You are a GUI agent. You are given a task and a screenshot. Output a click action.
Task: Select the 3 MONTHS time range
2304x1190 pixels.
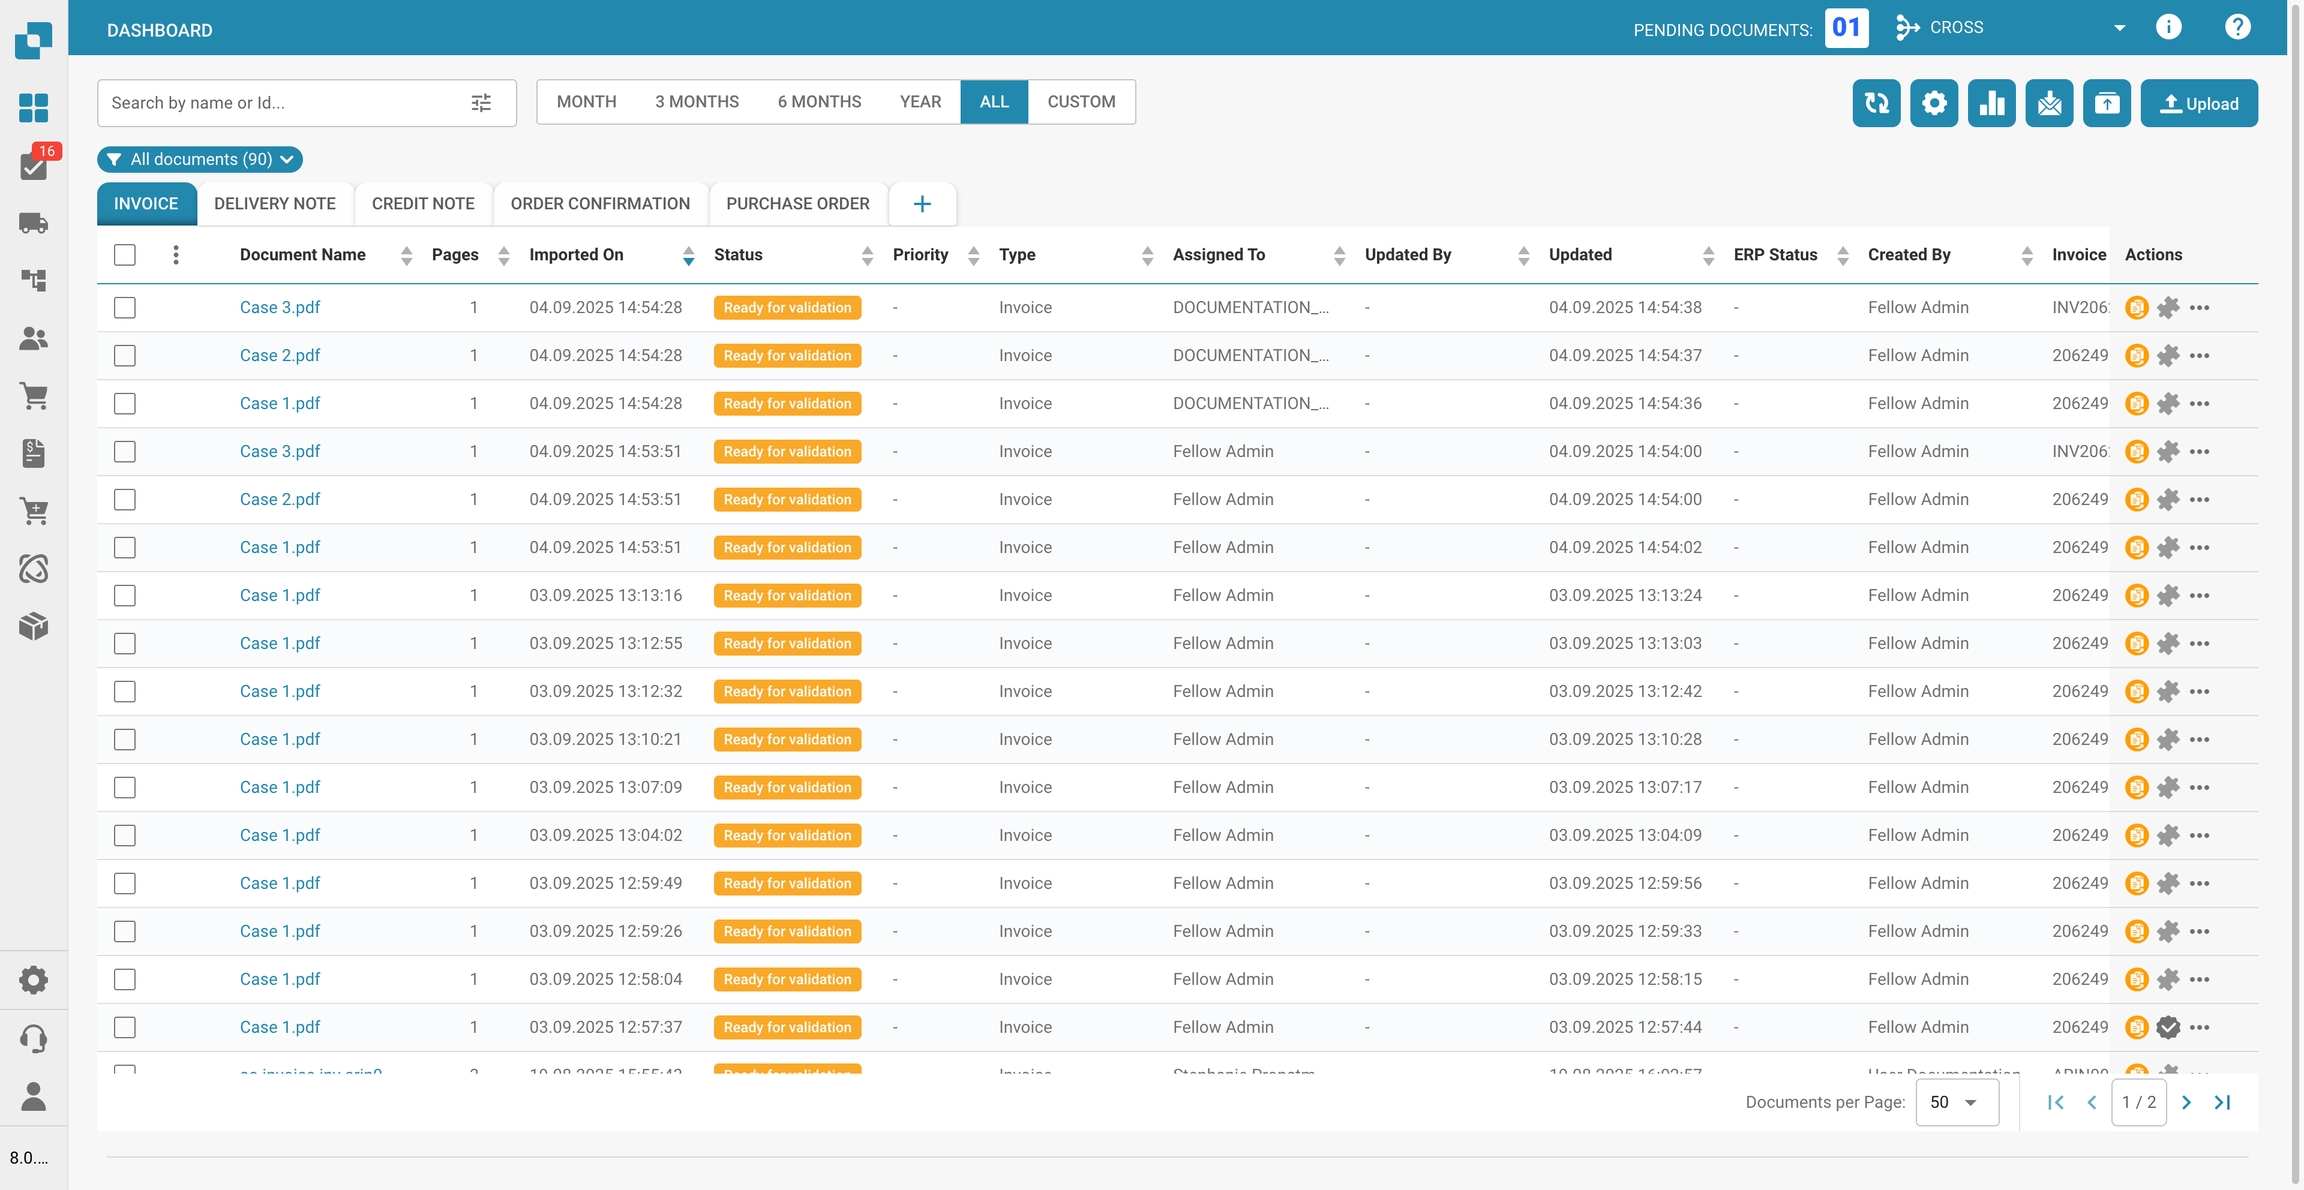[x=697, y=102]
